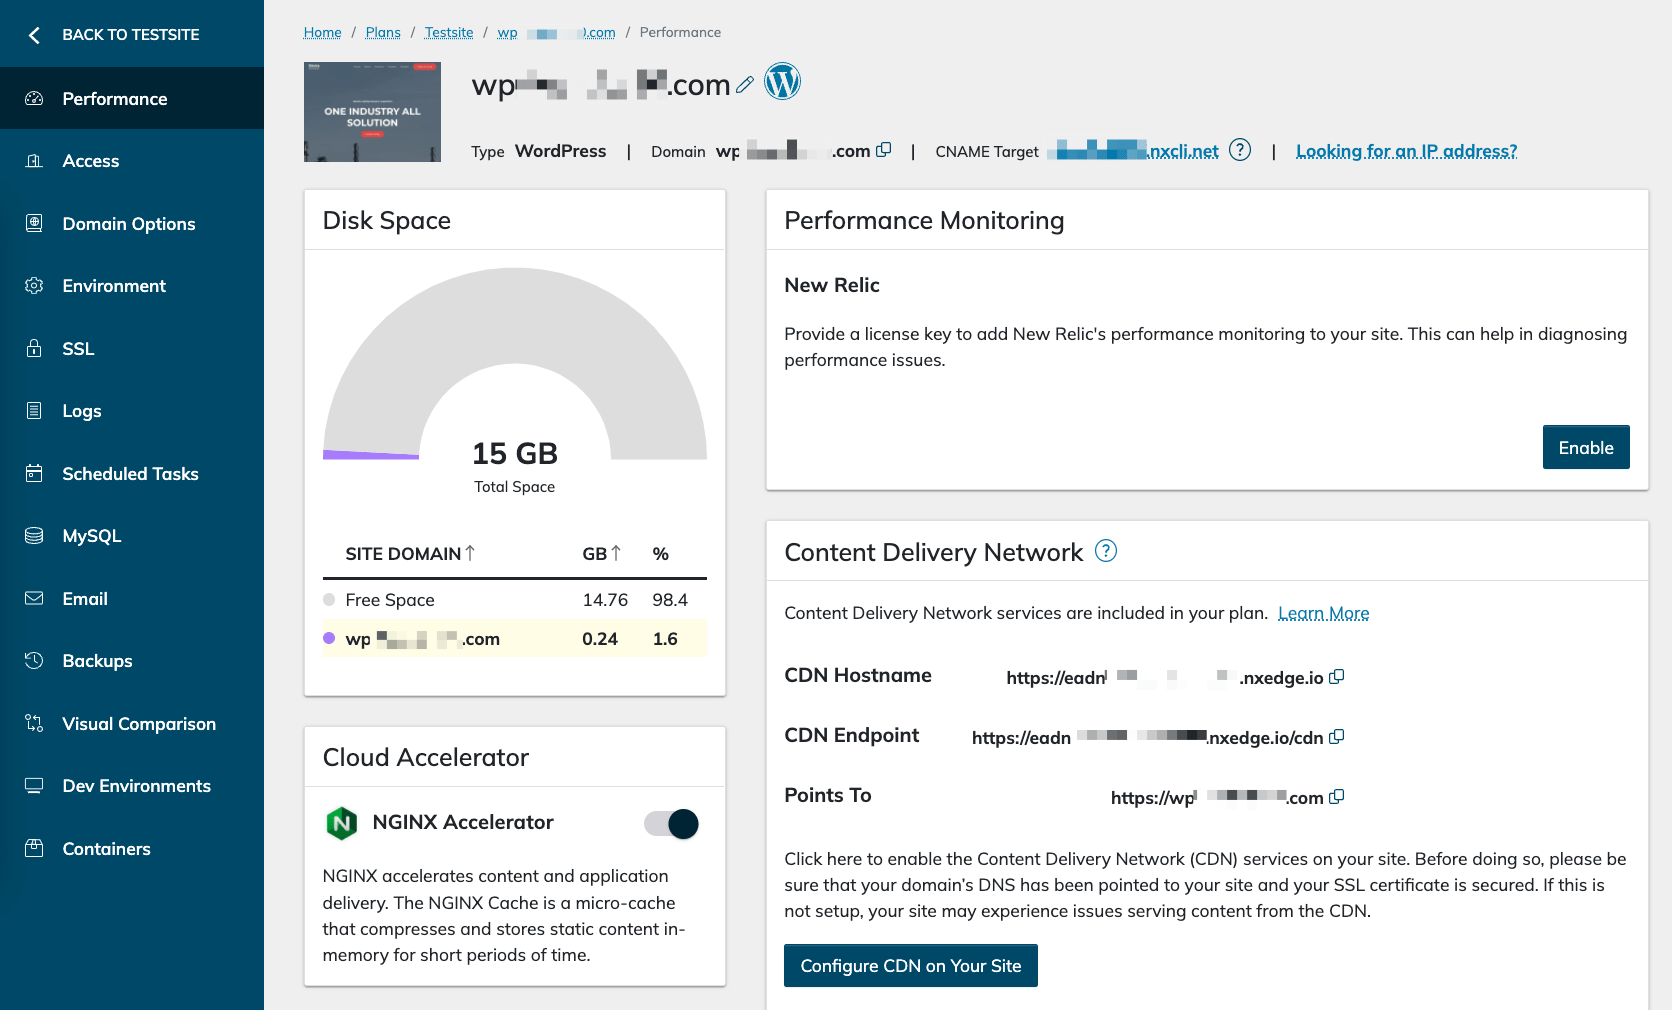Click the Free Space 14.76 GB value
Screen dimensions: 1672x1010
click(x=605, y=600)
